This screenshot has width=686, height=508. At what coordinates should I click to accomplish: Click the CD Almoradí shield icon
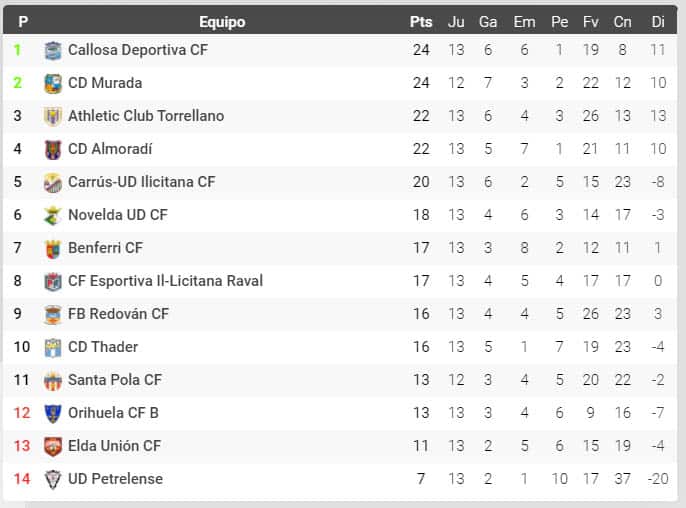tap(53, 149)
